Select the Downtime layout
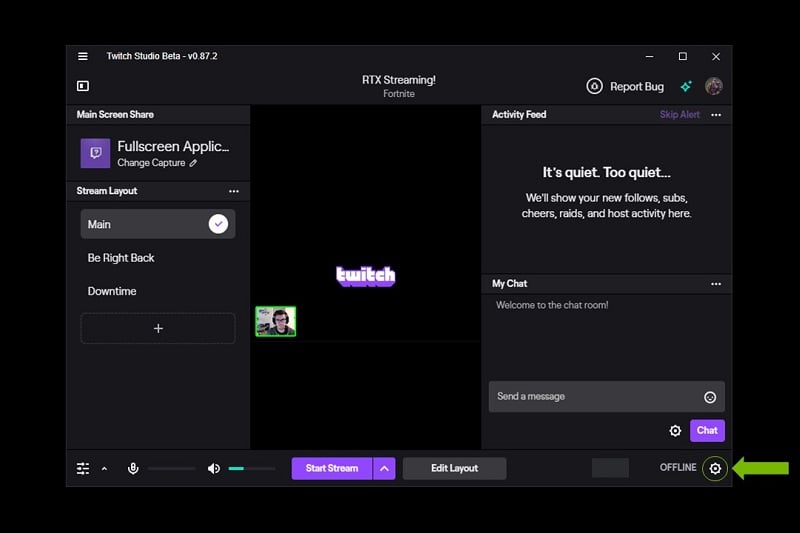The image size is (800, 533). [112, 291]
